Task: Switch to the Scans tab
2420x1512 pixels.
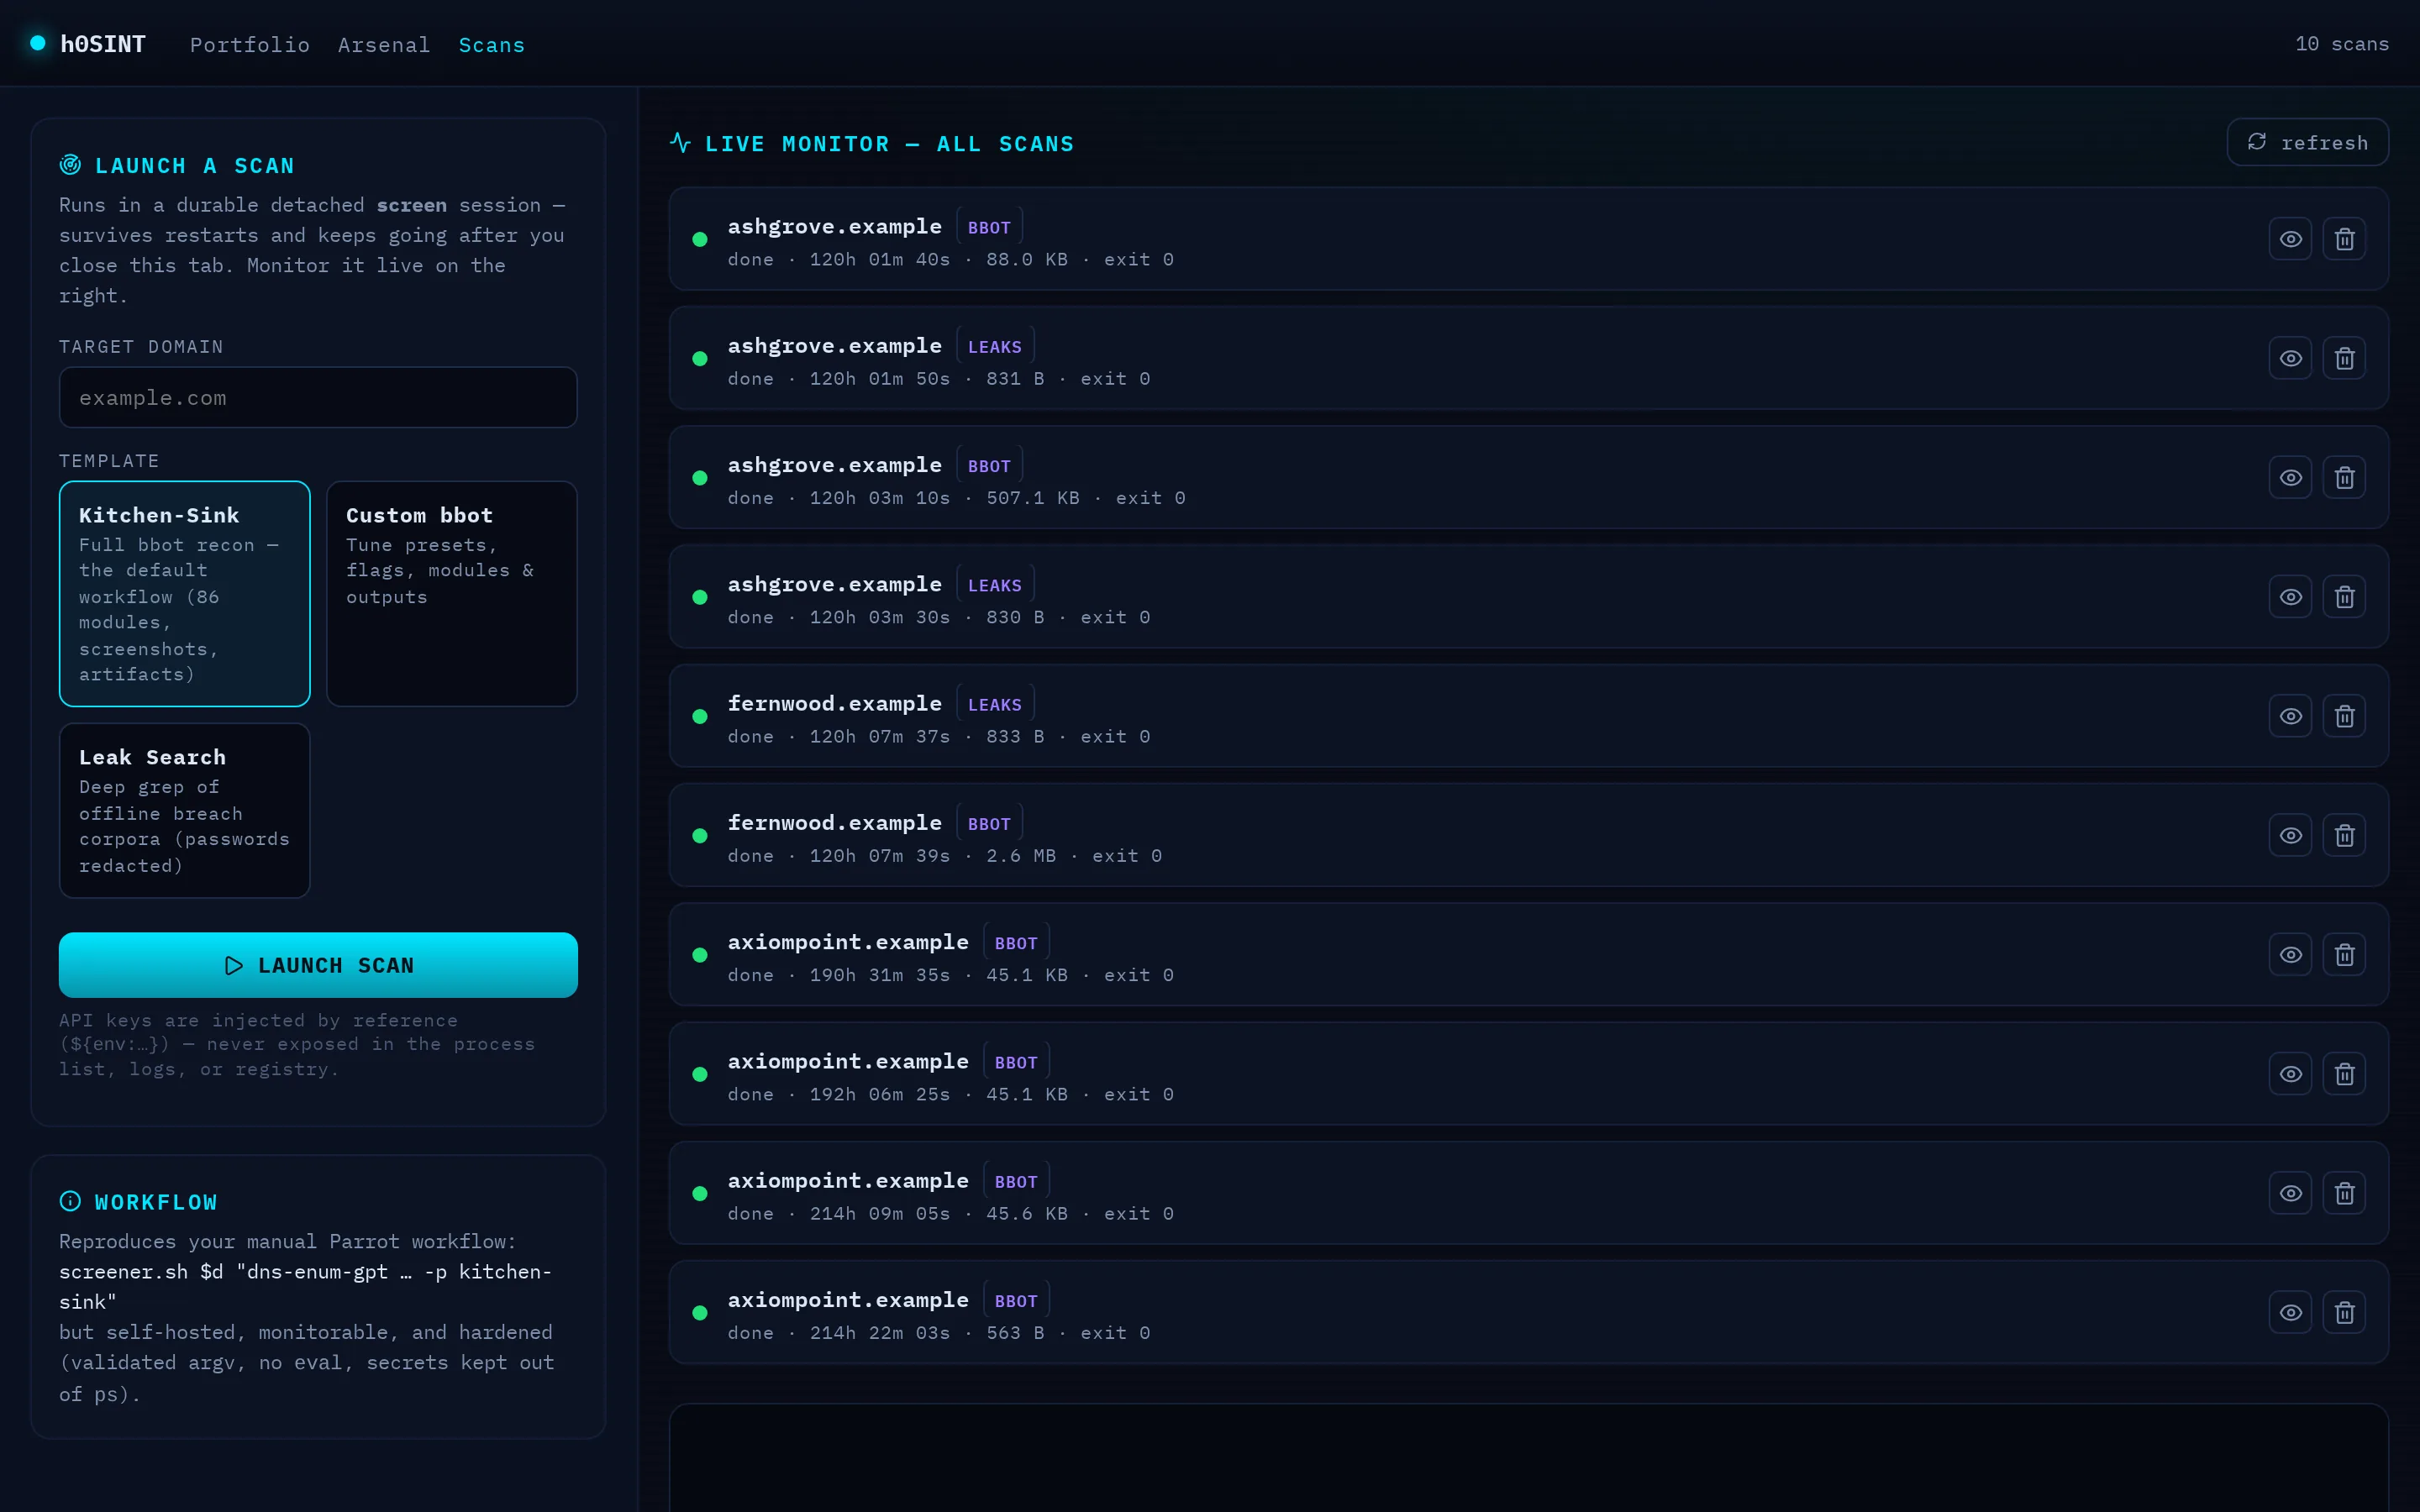Action: pyautogui.click(x=492, y=45)
